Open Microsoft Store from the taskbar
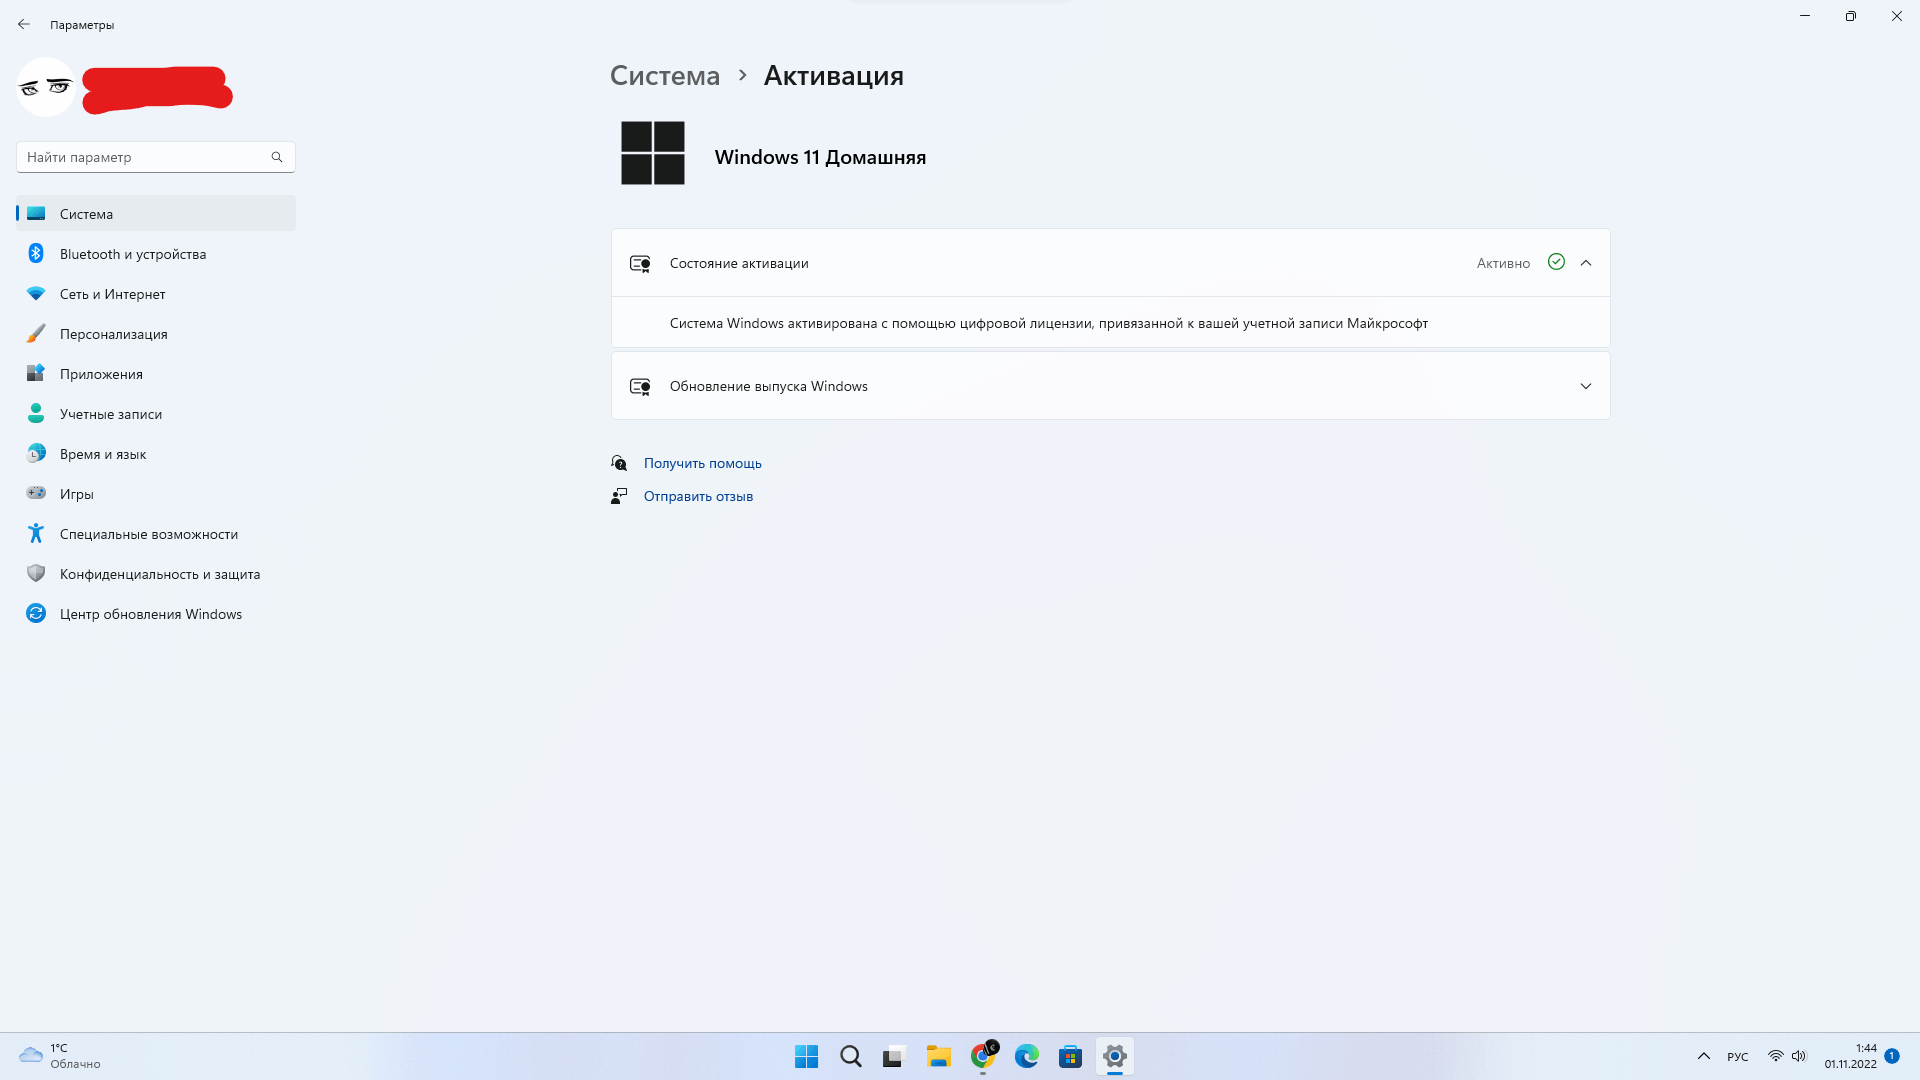This screenshot has height=1080, width=1920. (1071, 1056)
